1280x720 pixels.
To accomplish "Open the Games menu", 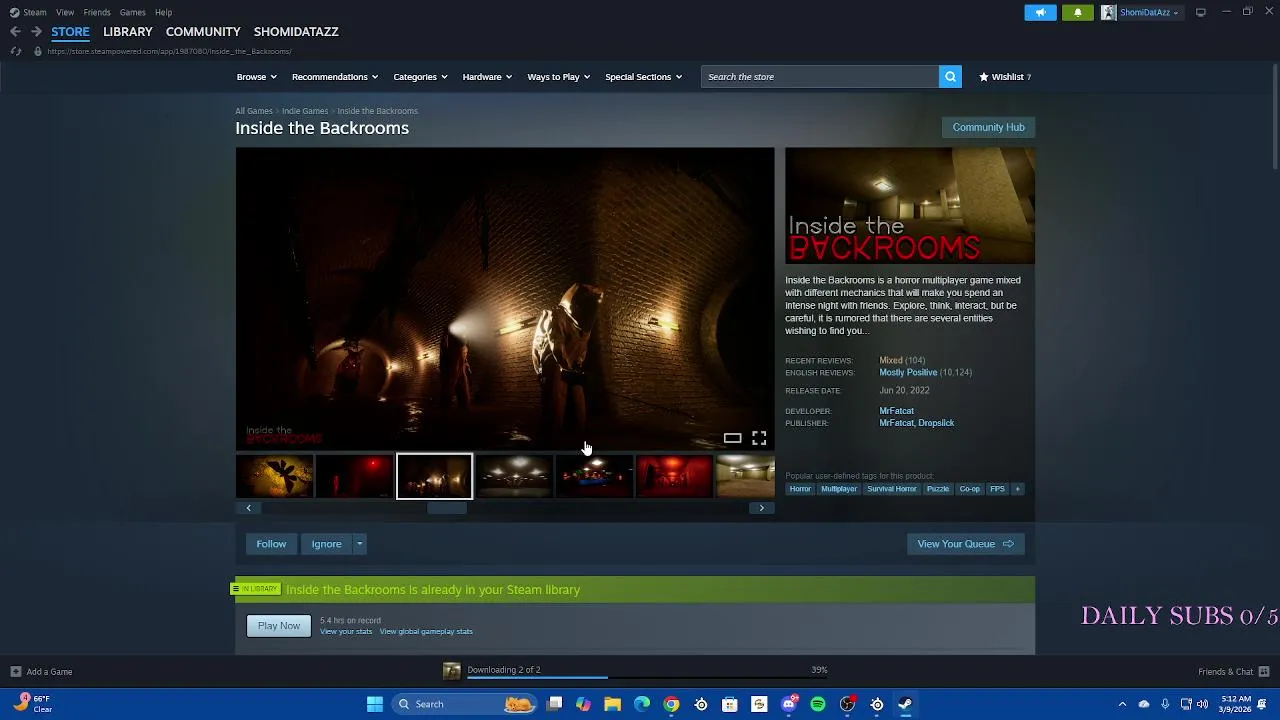I will (132, 12).
